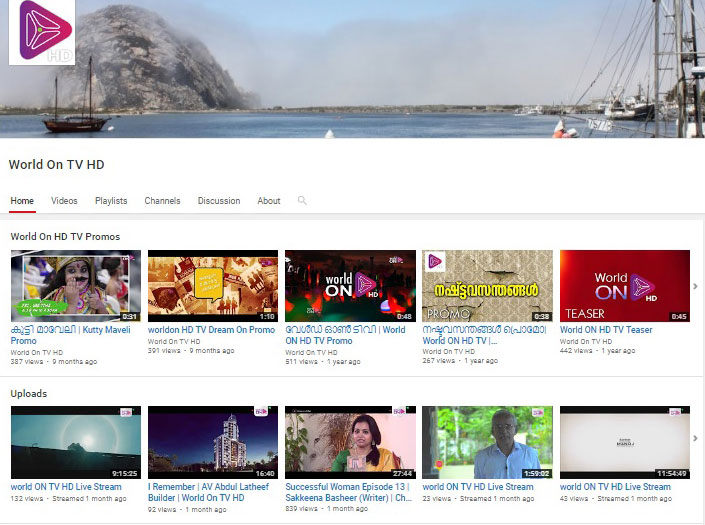Open Live Stream title with 132 views
Image resolution: width=705 pixels, height=525 pixels.
point(66,487)
